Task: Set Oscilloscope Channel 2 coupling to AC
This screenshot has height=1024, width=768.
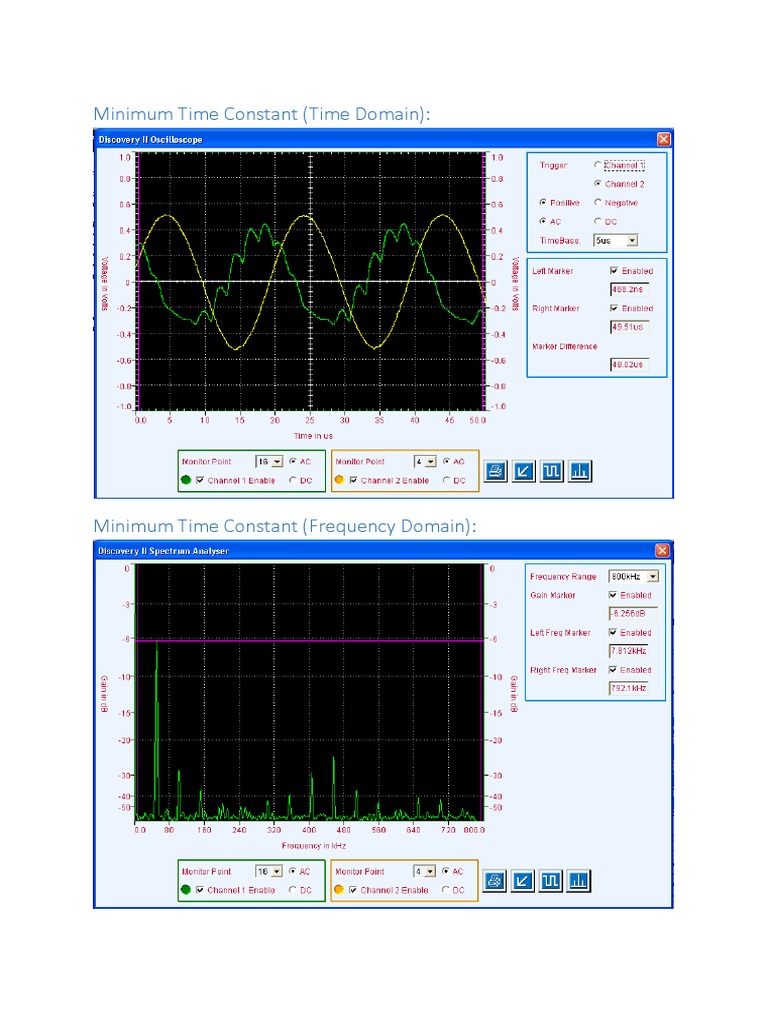Action: tap(447, 461)
